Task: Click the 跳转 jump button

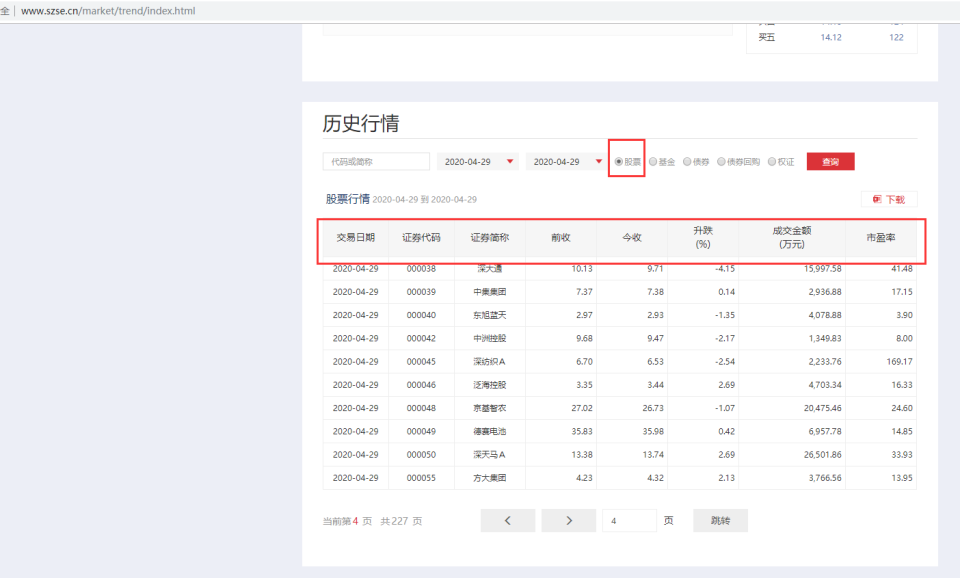Action: pos(720,520)
